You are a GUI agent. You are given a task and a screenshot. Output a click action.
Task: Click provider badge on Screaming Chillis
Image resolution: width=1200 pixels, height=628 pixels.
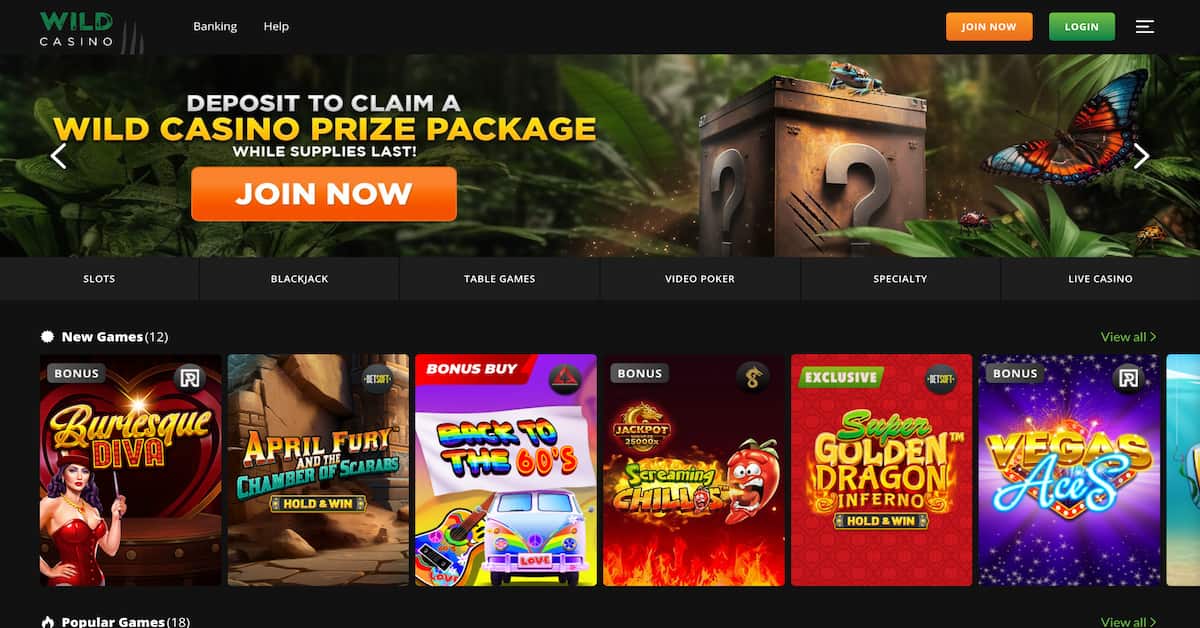[752, 378]
